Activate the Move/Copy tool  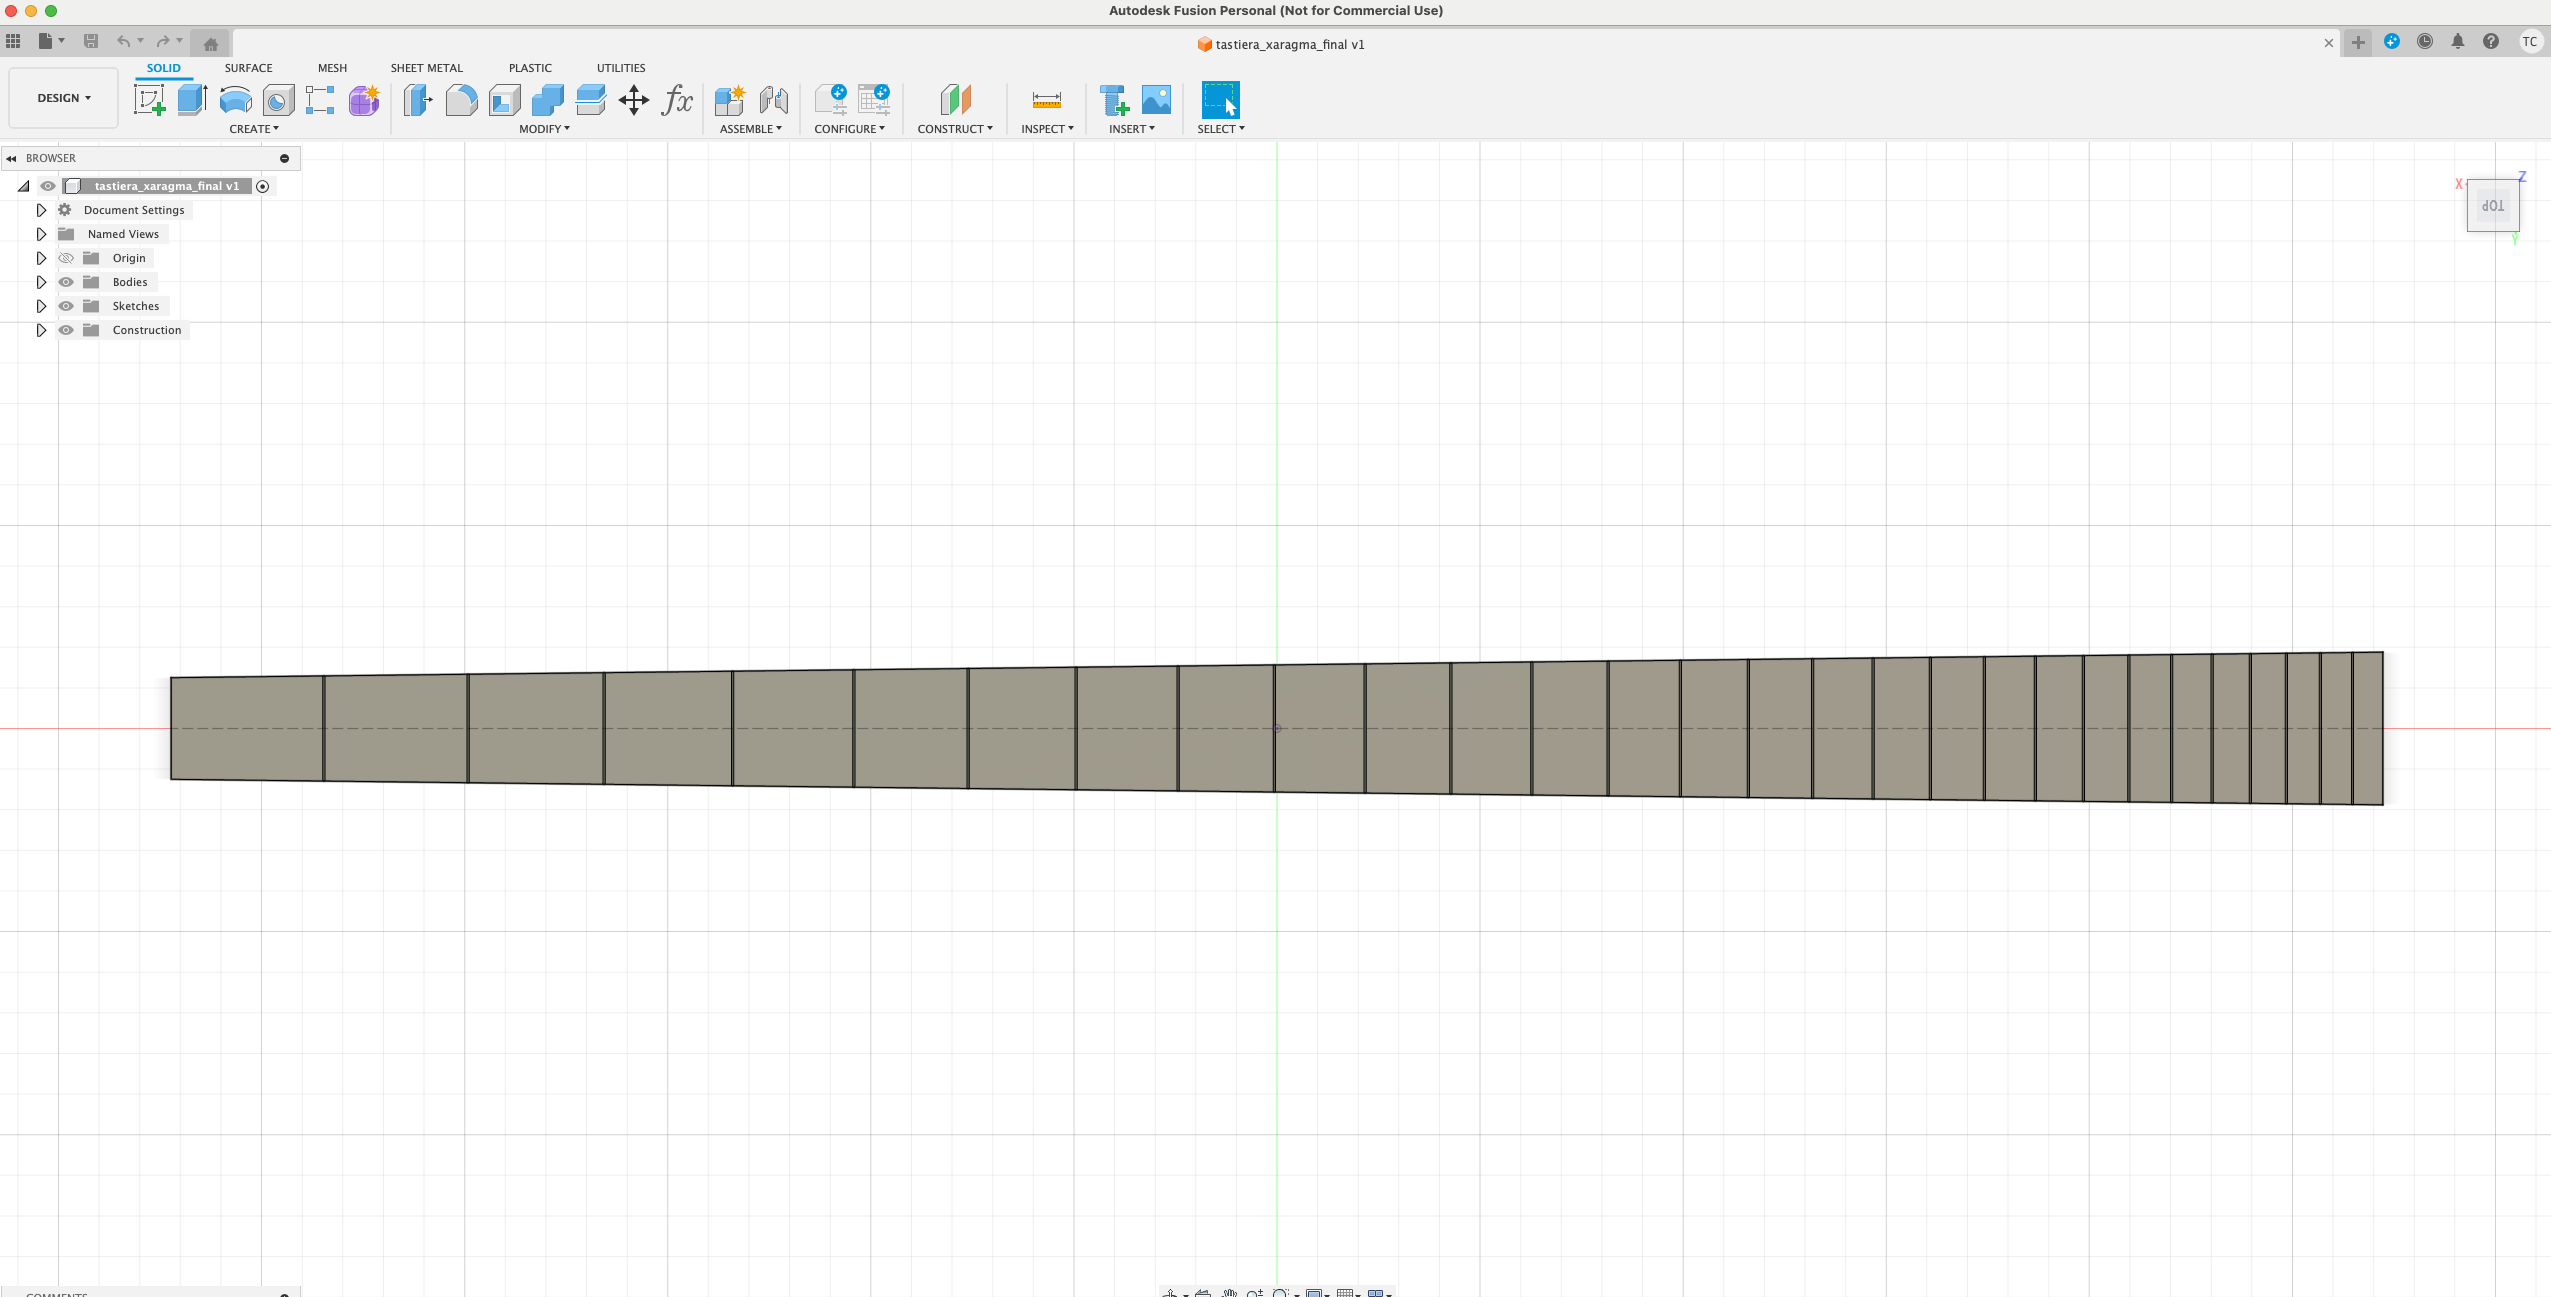tap(633, 100)
